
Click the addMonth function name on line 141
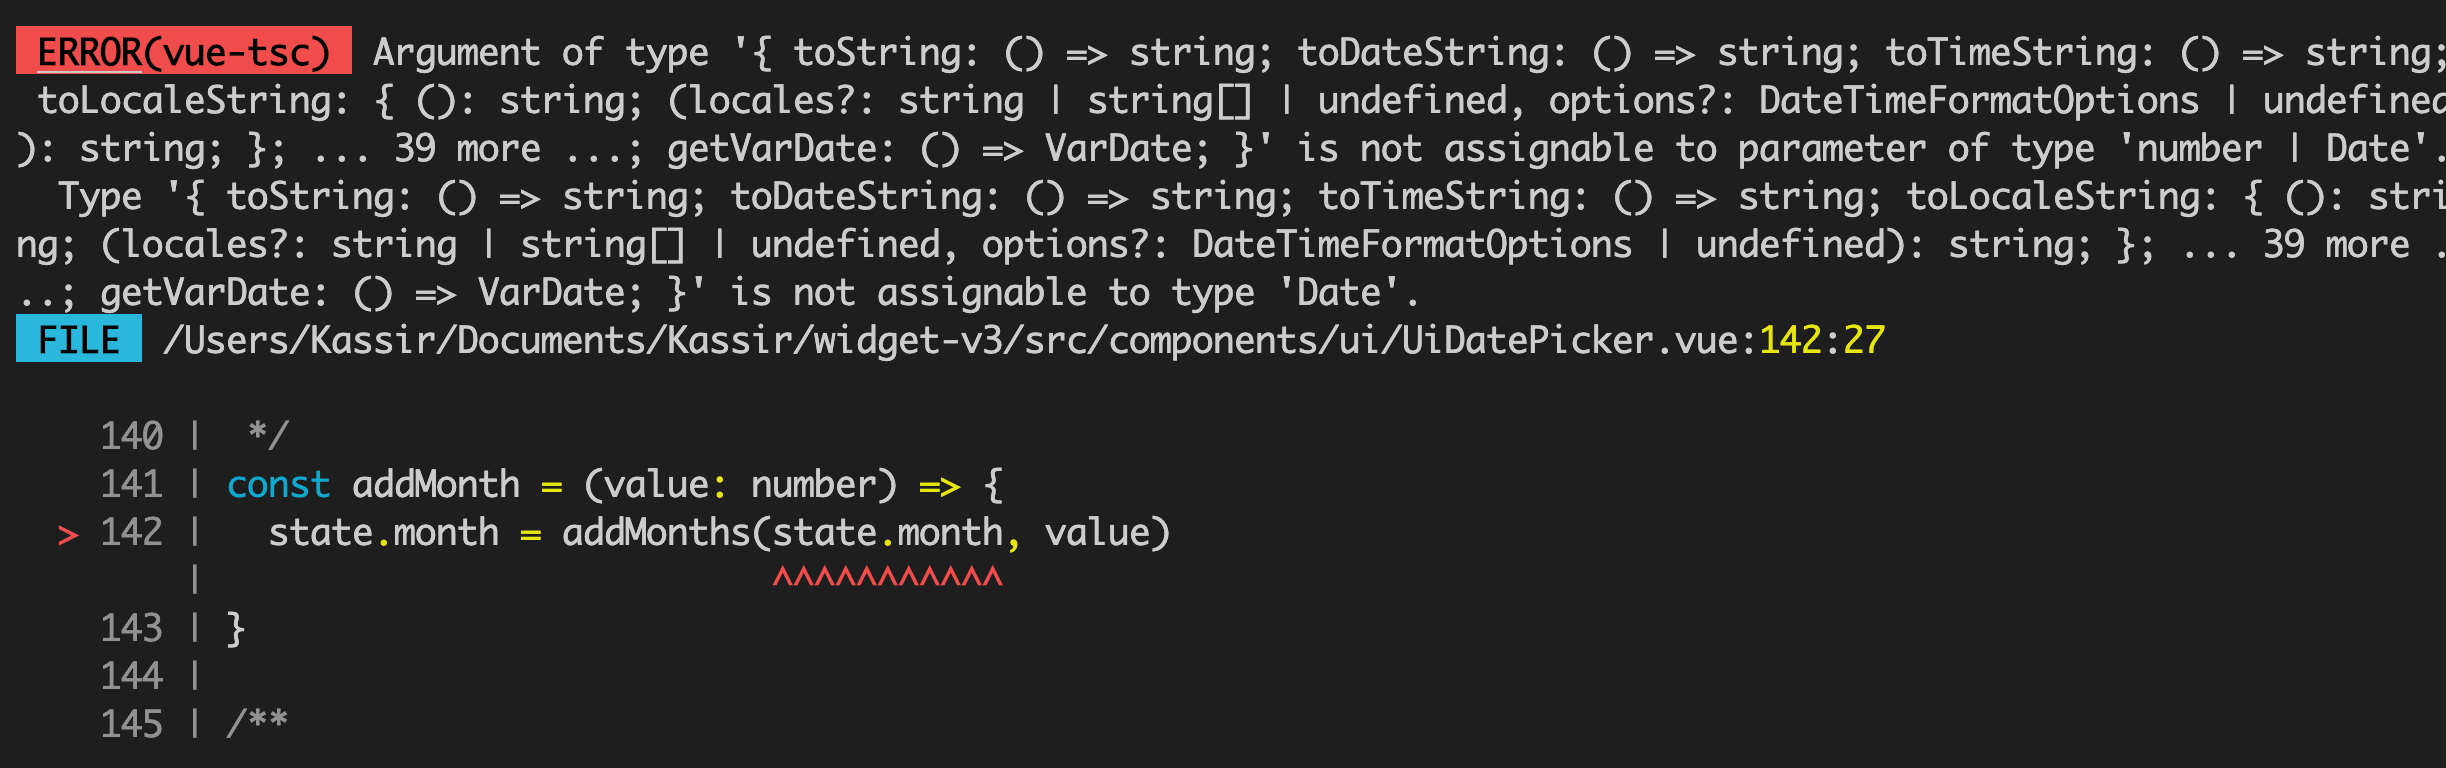[x=436, y=484]
